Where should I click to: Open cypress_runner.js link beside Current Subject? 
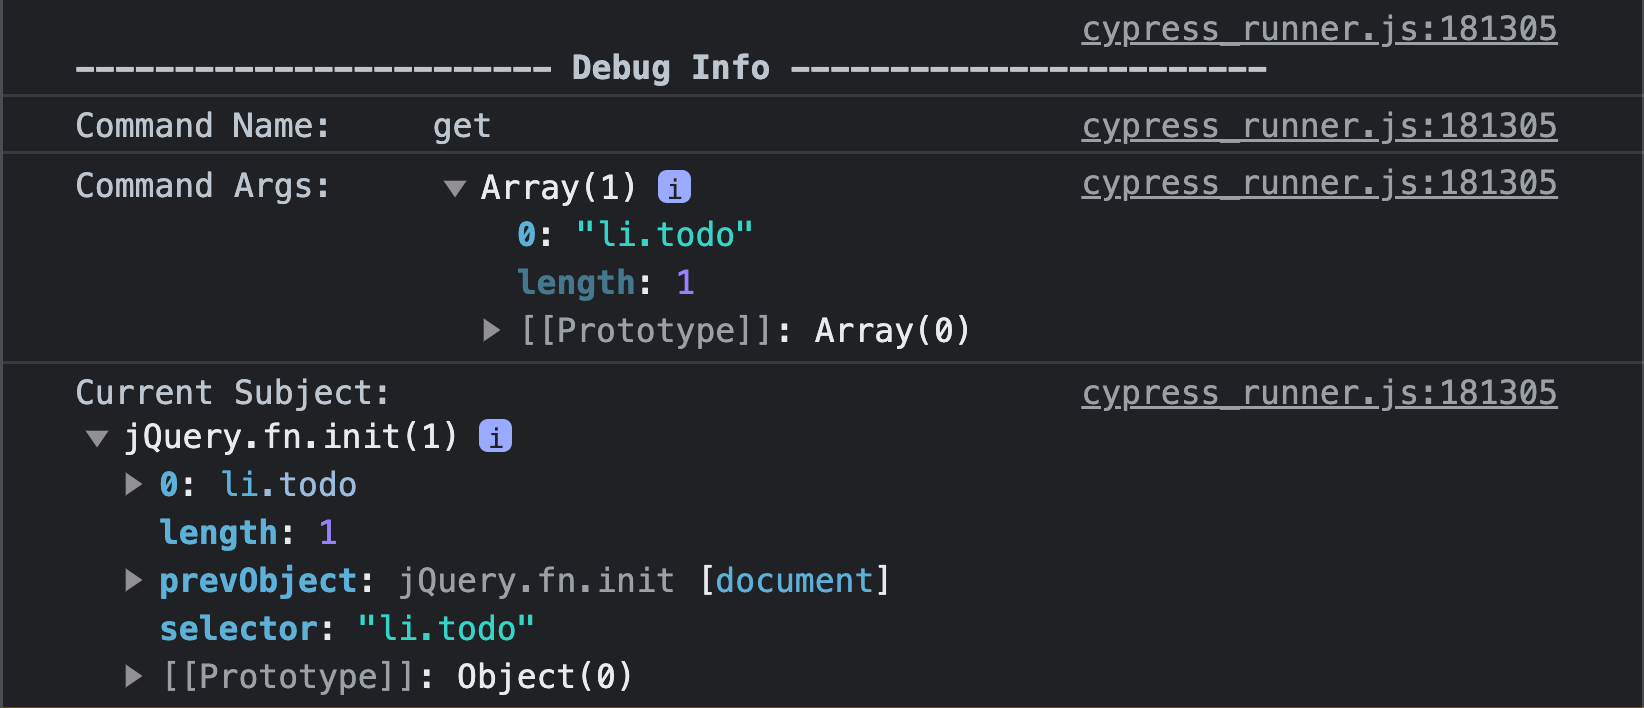(x=1319, y=393)
